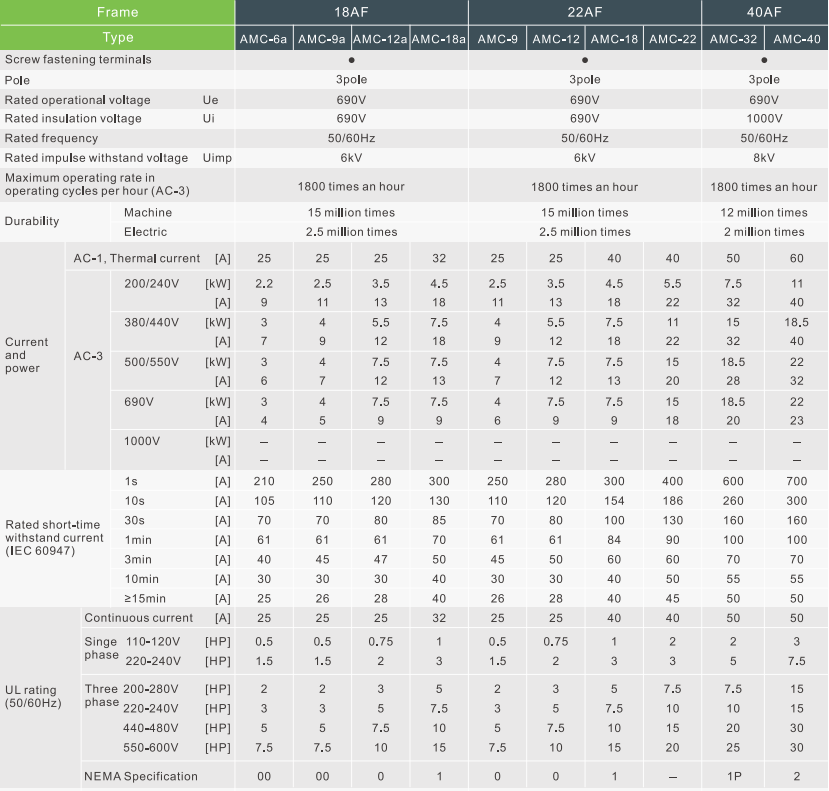The width and height of the screenshot is (829, 791).
Task: Click the AMC-40 type column header
Action: tap(797, 39)
